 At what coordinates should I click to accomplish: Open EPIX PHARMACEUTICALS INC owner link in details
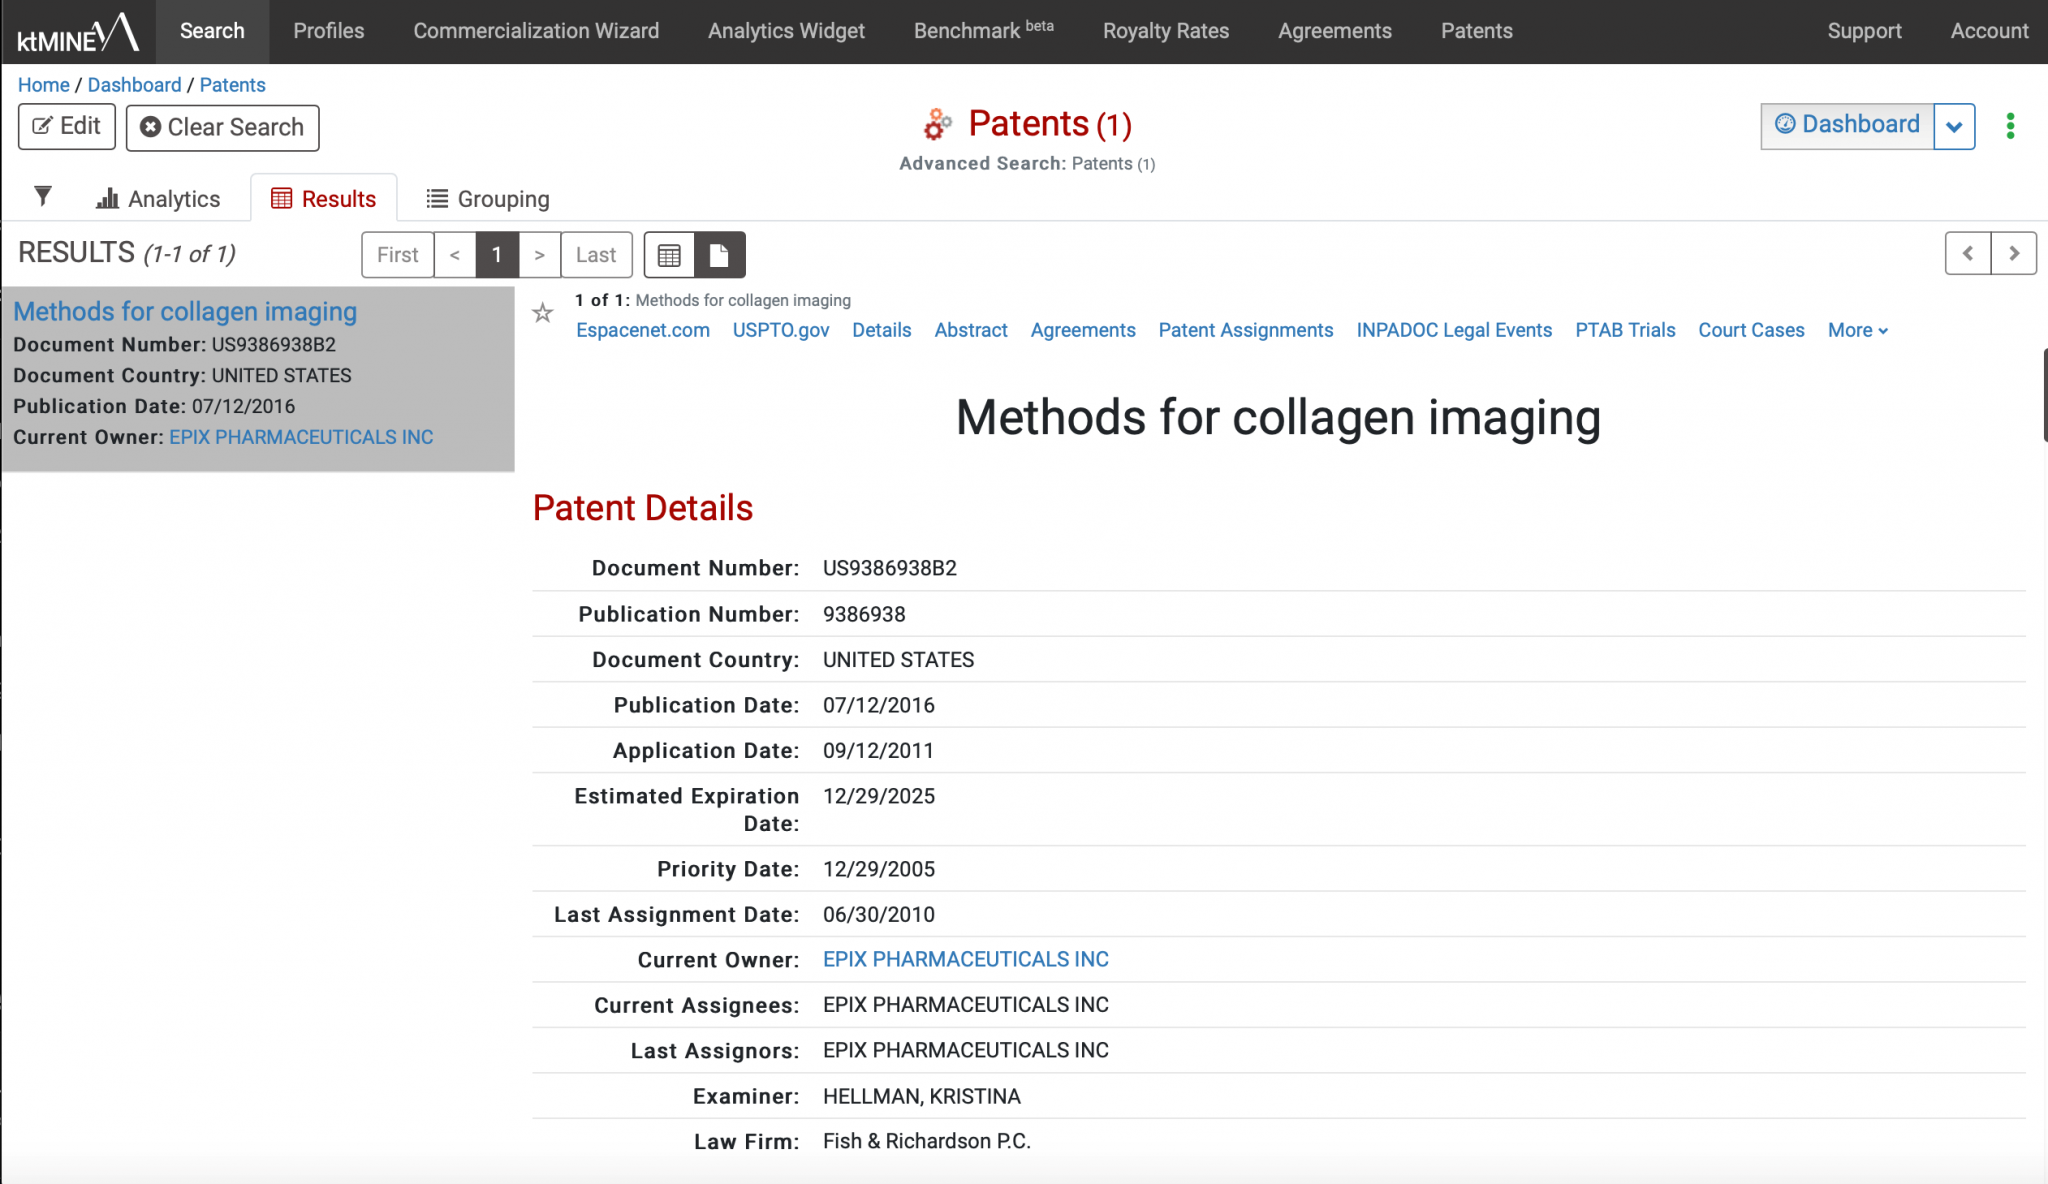click(x=965, y=959)
